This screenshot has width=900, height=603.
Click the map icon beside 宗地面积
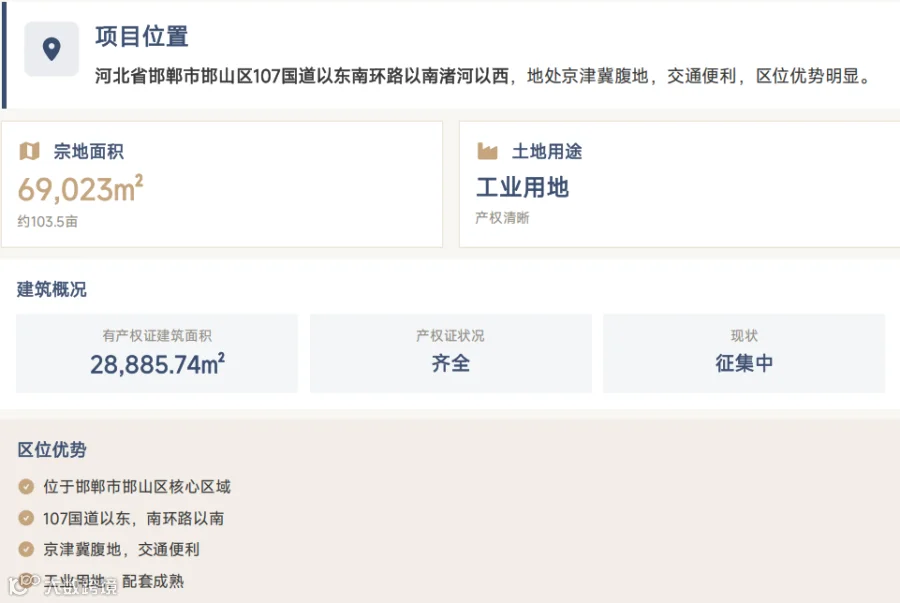(29, 151)
